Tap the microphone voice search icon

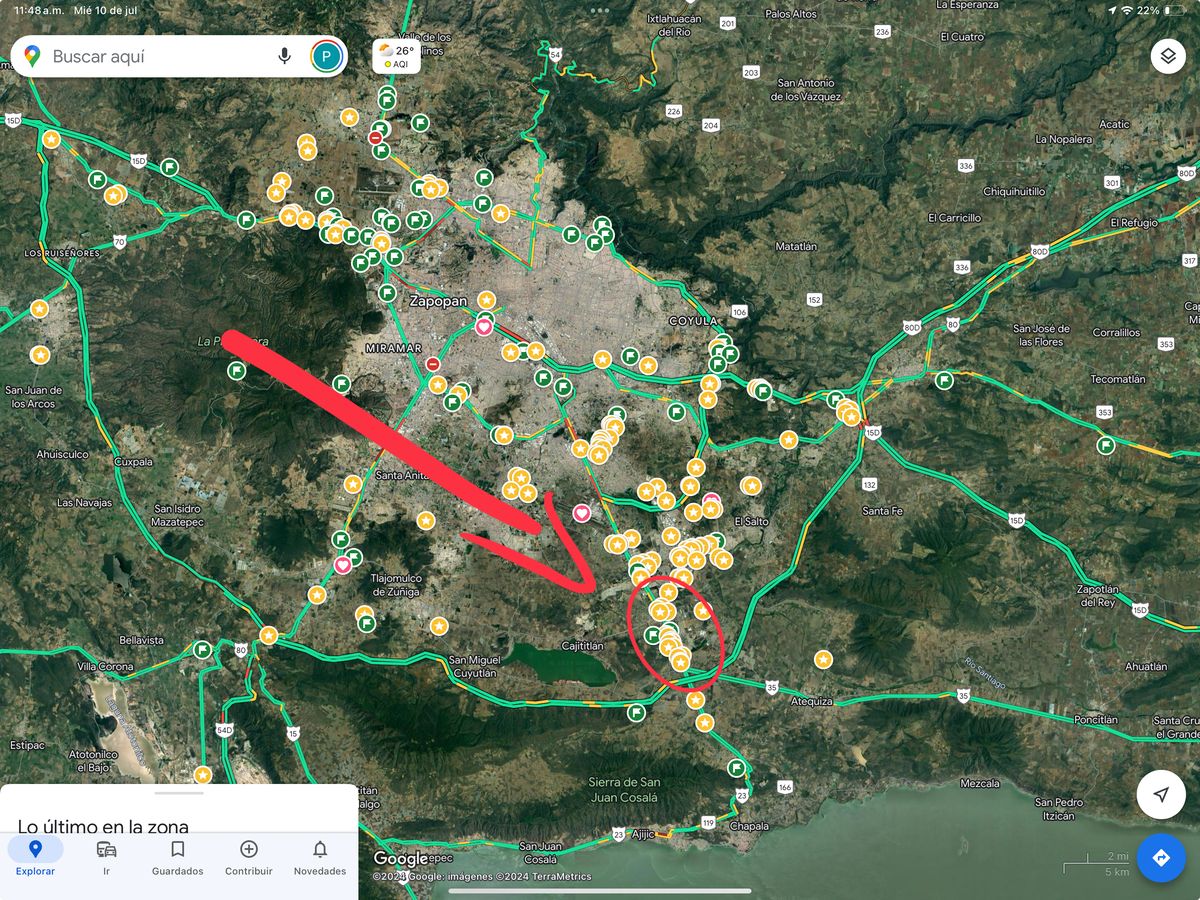[284, 56]
